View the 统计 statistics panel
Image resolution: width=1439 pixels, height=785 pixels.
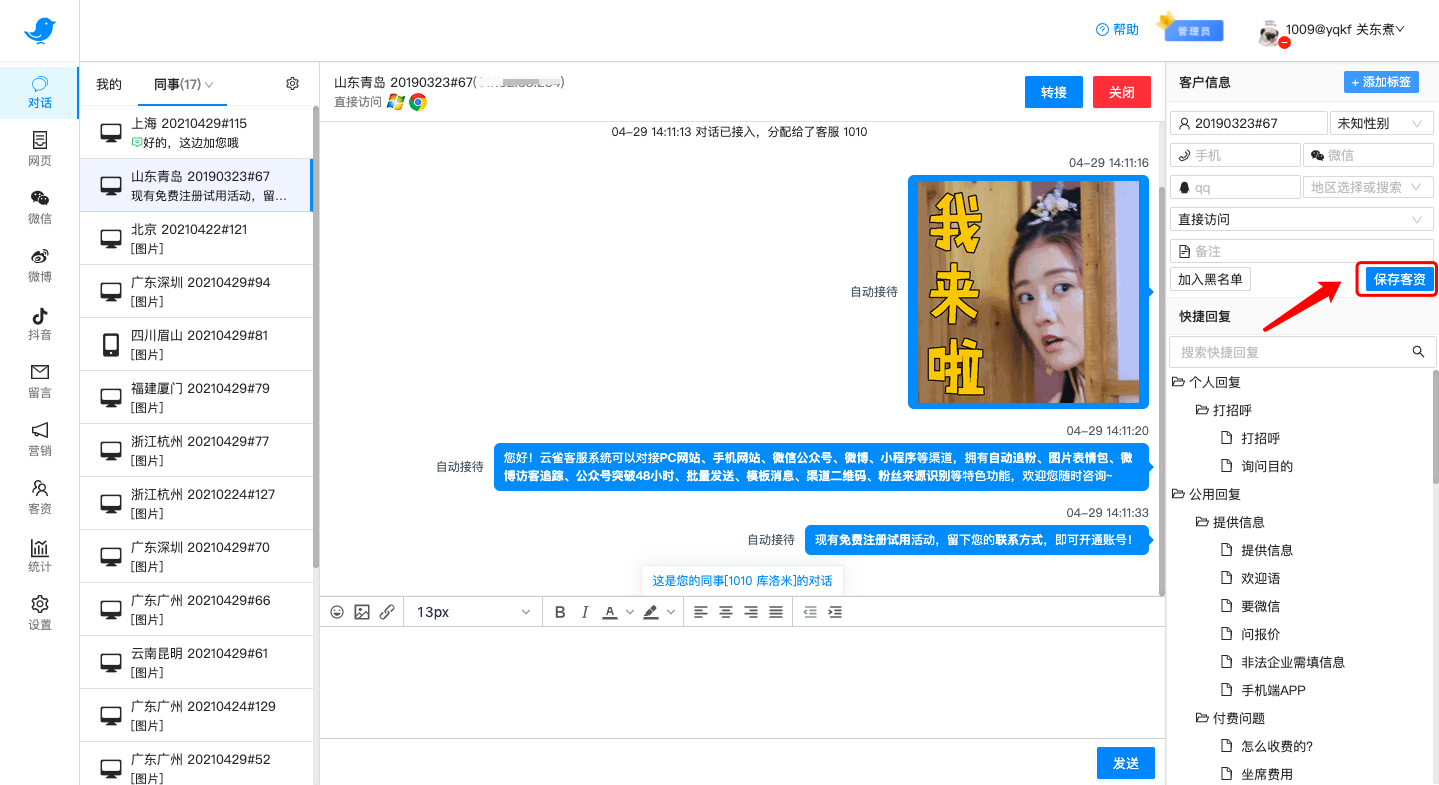[39, 555]
